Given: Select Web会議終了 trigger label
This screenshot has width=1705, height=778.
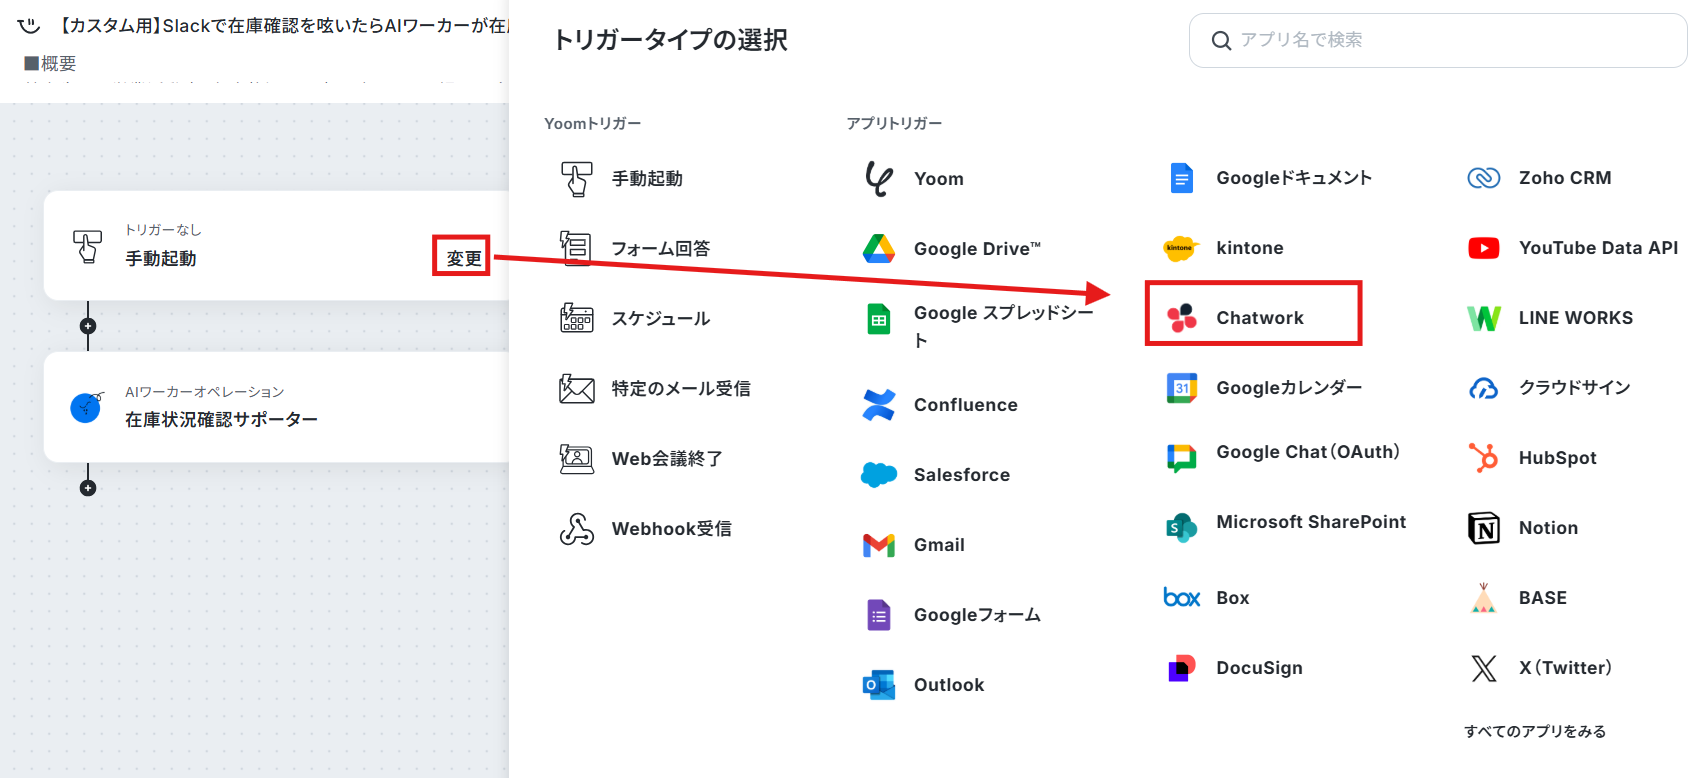Looking at the screenshot, I should (x=667, y=459).
